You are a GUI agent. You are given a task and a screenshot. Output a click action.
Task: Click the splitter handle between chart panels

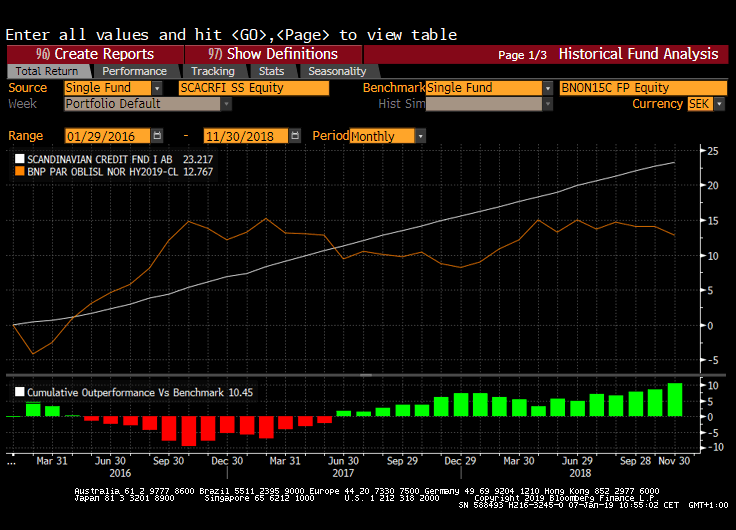pos(366,375)
